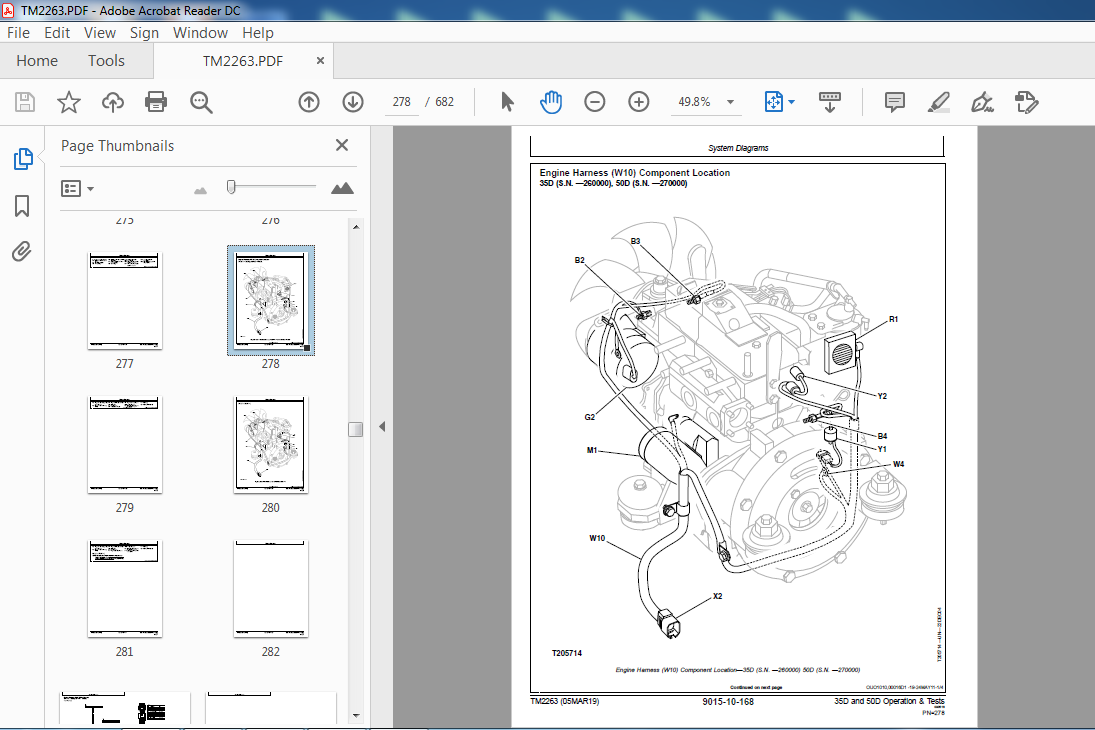Close the Page Thumbnails panel

pyautogui.click(x=341, y=145)
